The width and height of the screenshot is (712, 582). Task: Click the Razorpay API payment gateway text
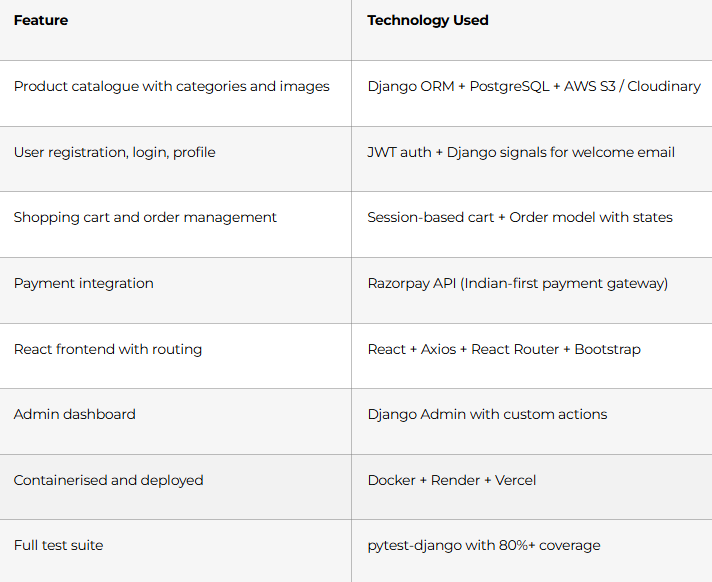(518, 284)
